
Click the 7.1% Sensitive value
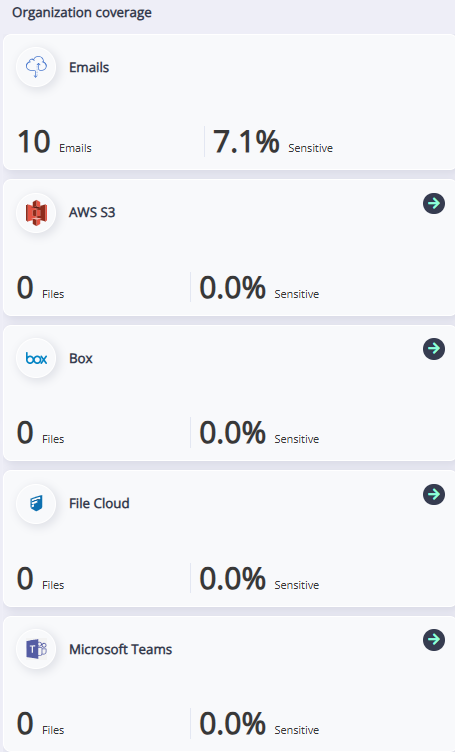point(273,142)
